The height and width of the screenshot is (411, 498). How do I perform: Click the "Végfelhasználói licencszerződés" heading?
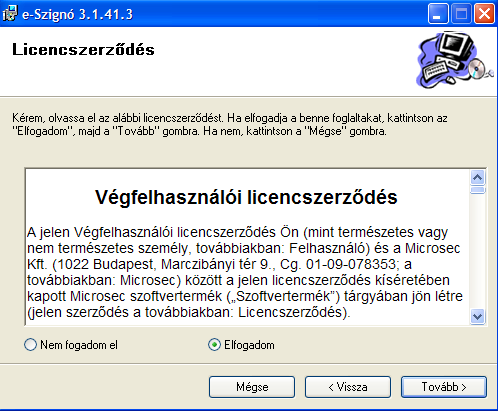point(246,197)
